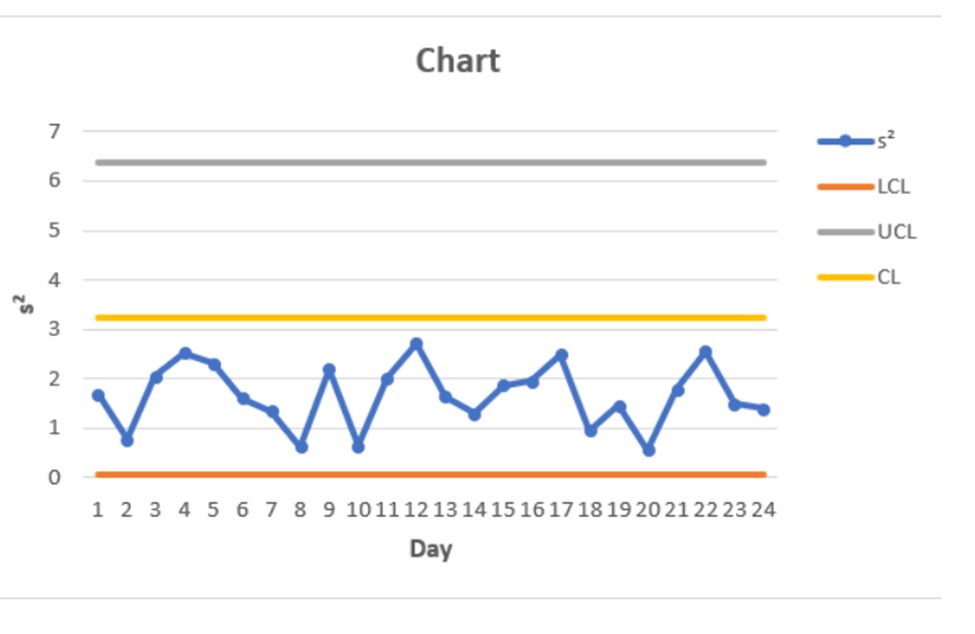Select the CL legend entry
The width and height of the screenshot is (975, 634).
pyautogui.click(x=889, y=277)
